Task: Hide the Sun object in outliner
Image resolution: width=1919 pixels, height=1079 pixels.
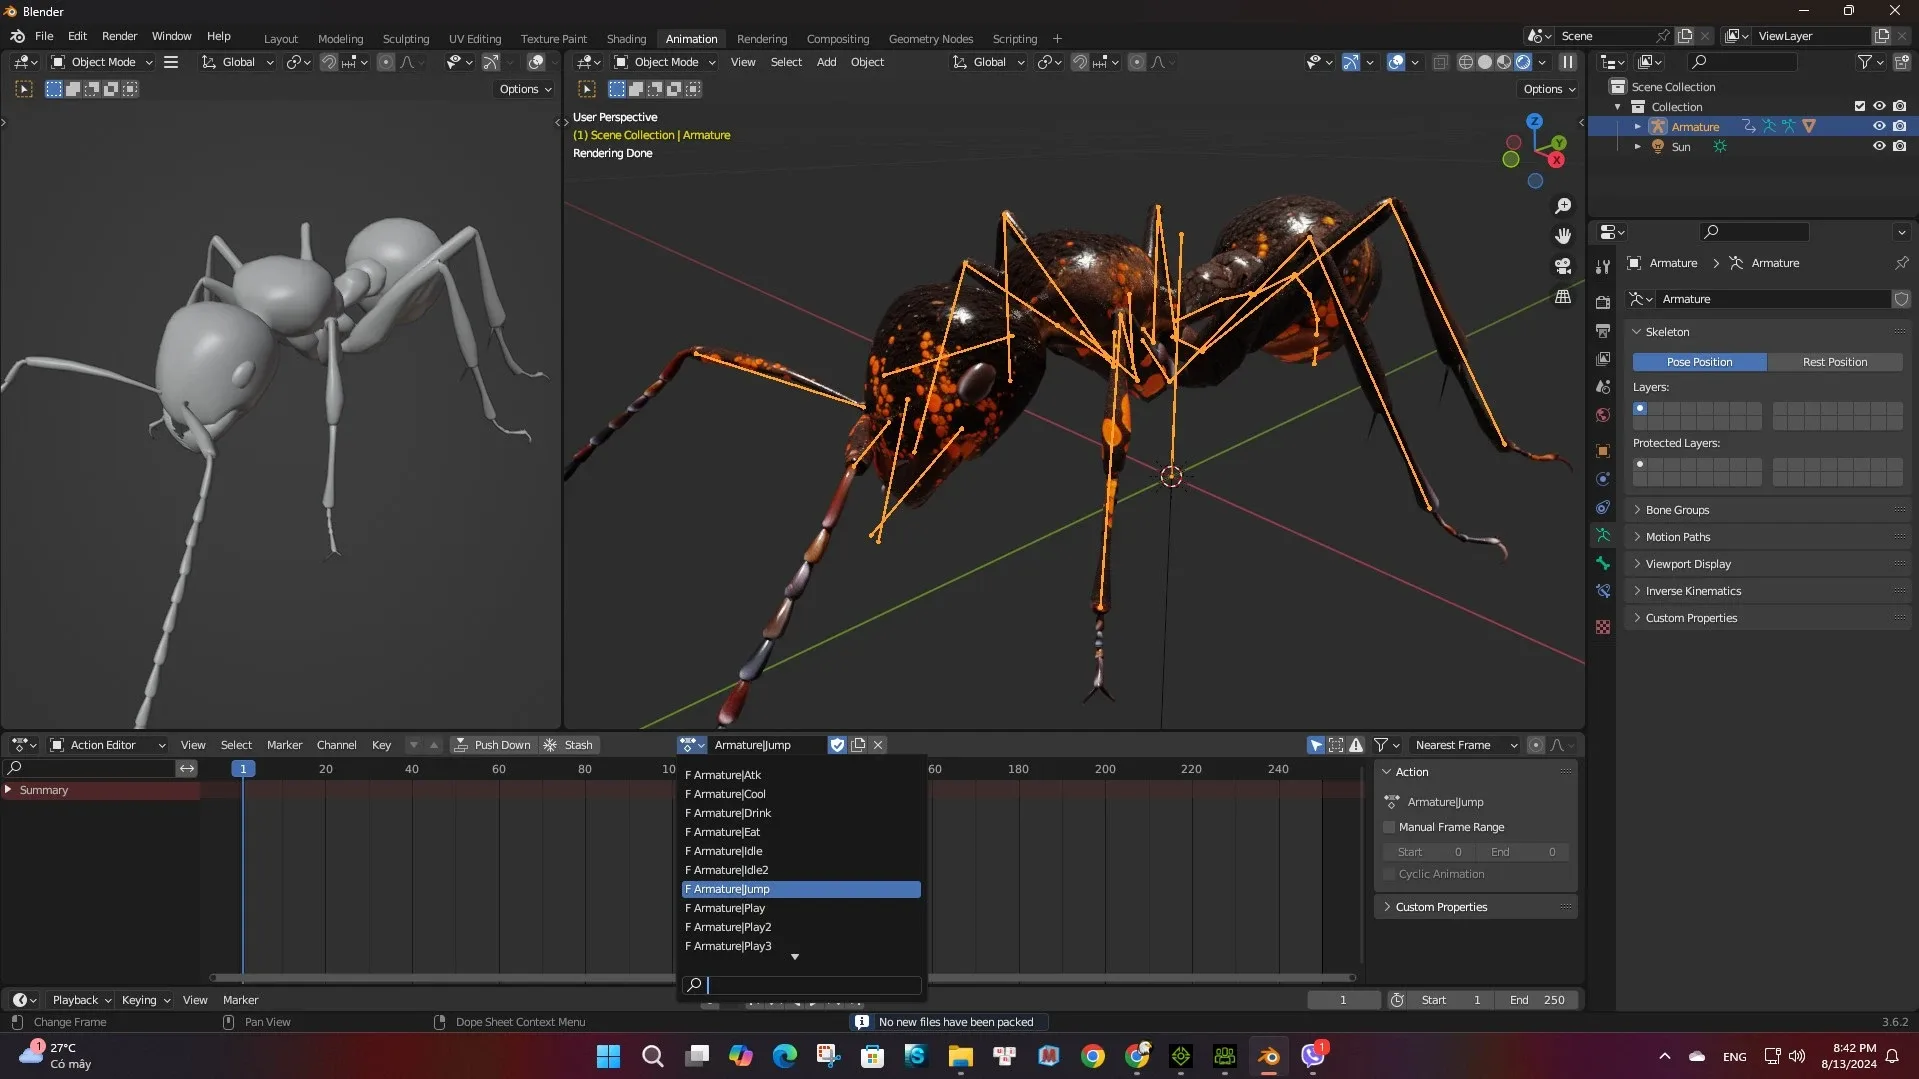Action: (1879, 146)
